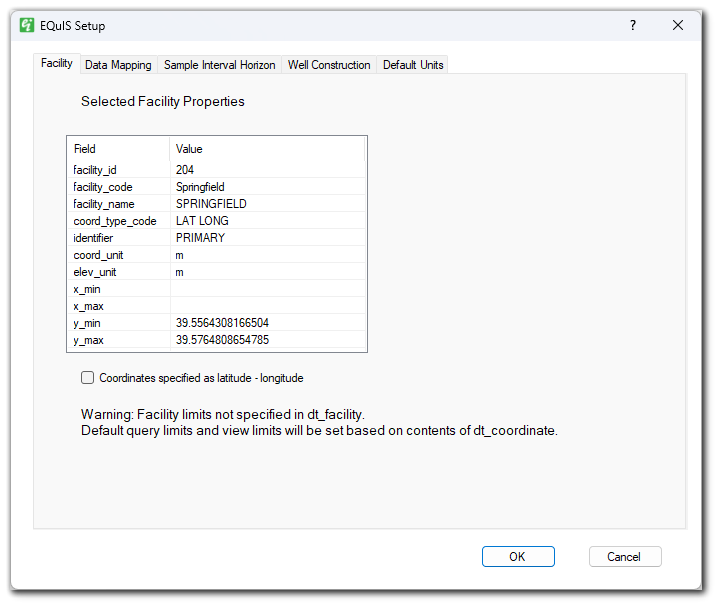Close the EQuIS Setup dialog
Viewport: 720px width, 608px height.
678,25
